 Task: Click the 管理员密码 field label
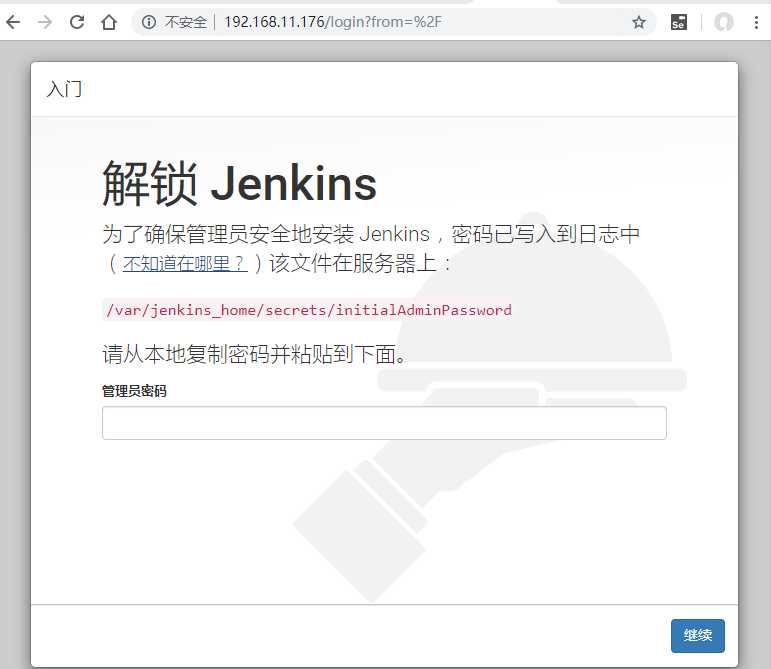tap(134, 391)
